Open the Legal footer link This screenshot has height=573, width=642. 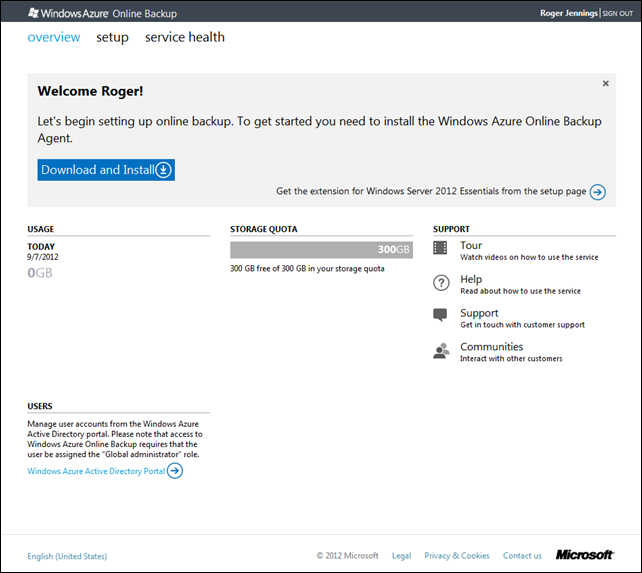click(401, 556)
